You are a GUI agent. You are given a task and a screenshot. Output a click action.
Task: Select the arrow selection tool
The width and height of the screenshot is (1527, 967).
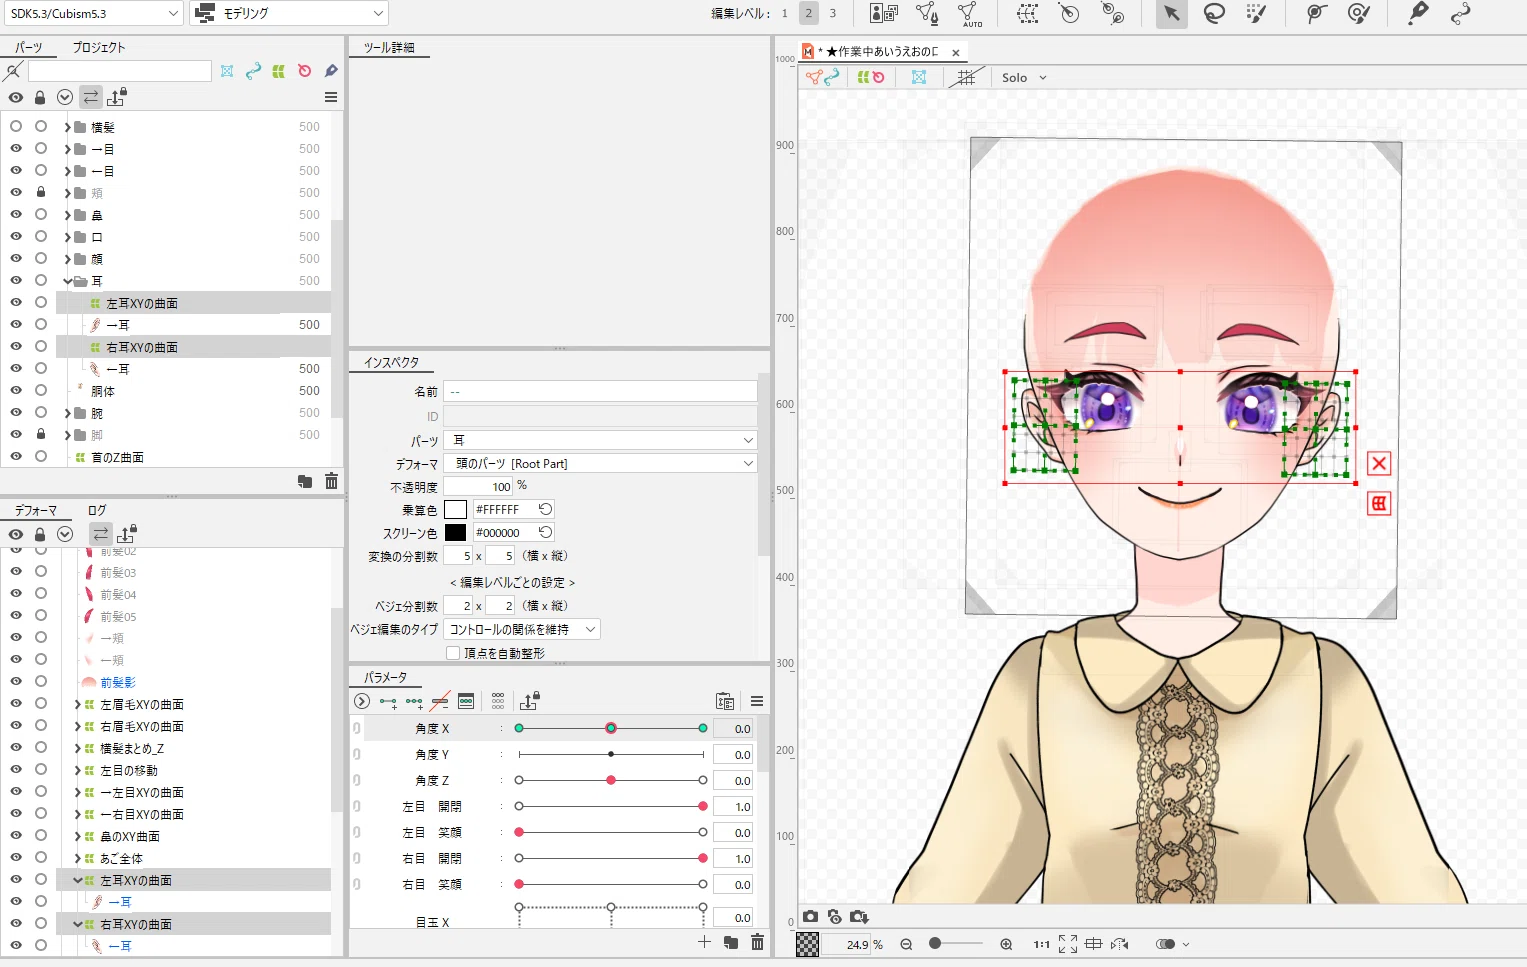pos(1171,13)
